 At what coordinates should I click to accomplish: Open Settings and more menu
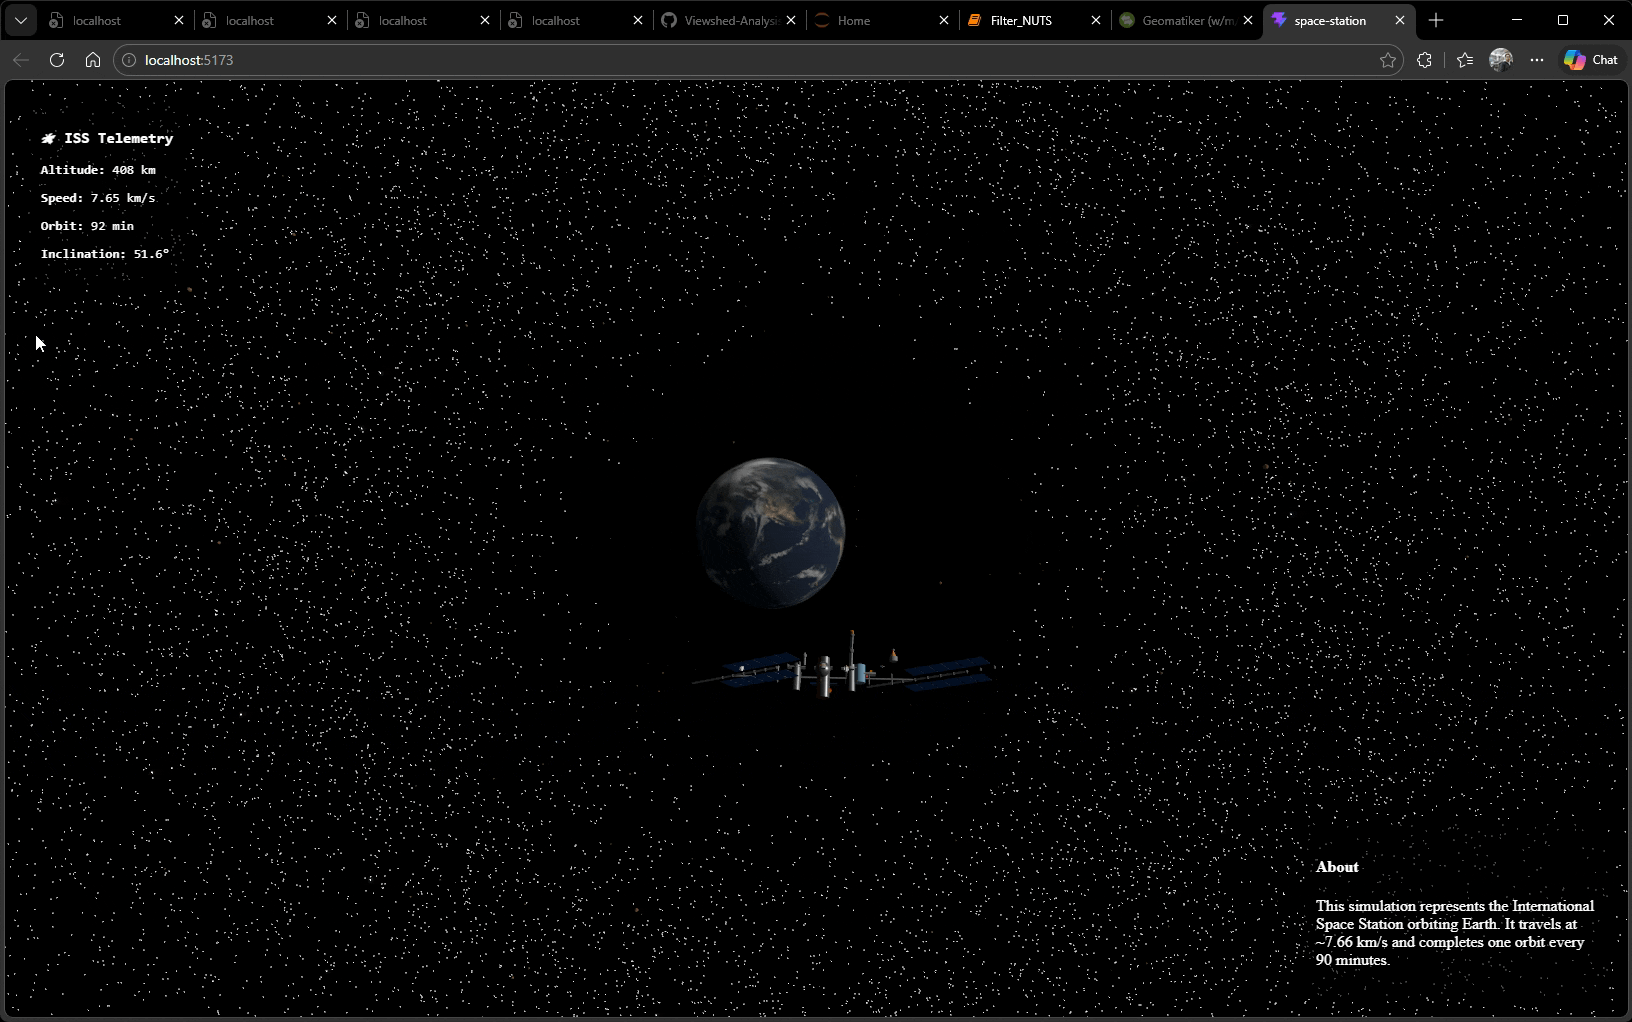[1537, 60]
